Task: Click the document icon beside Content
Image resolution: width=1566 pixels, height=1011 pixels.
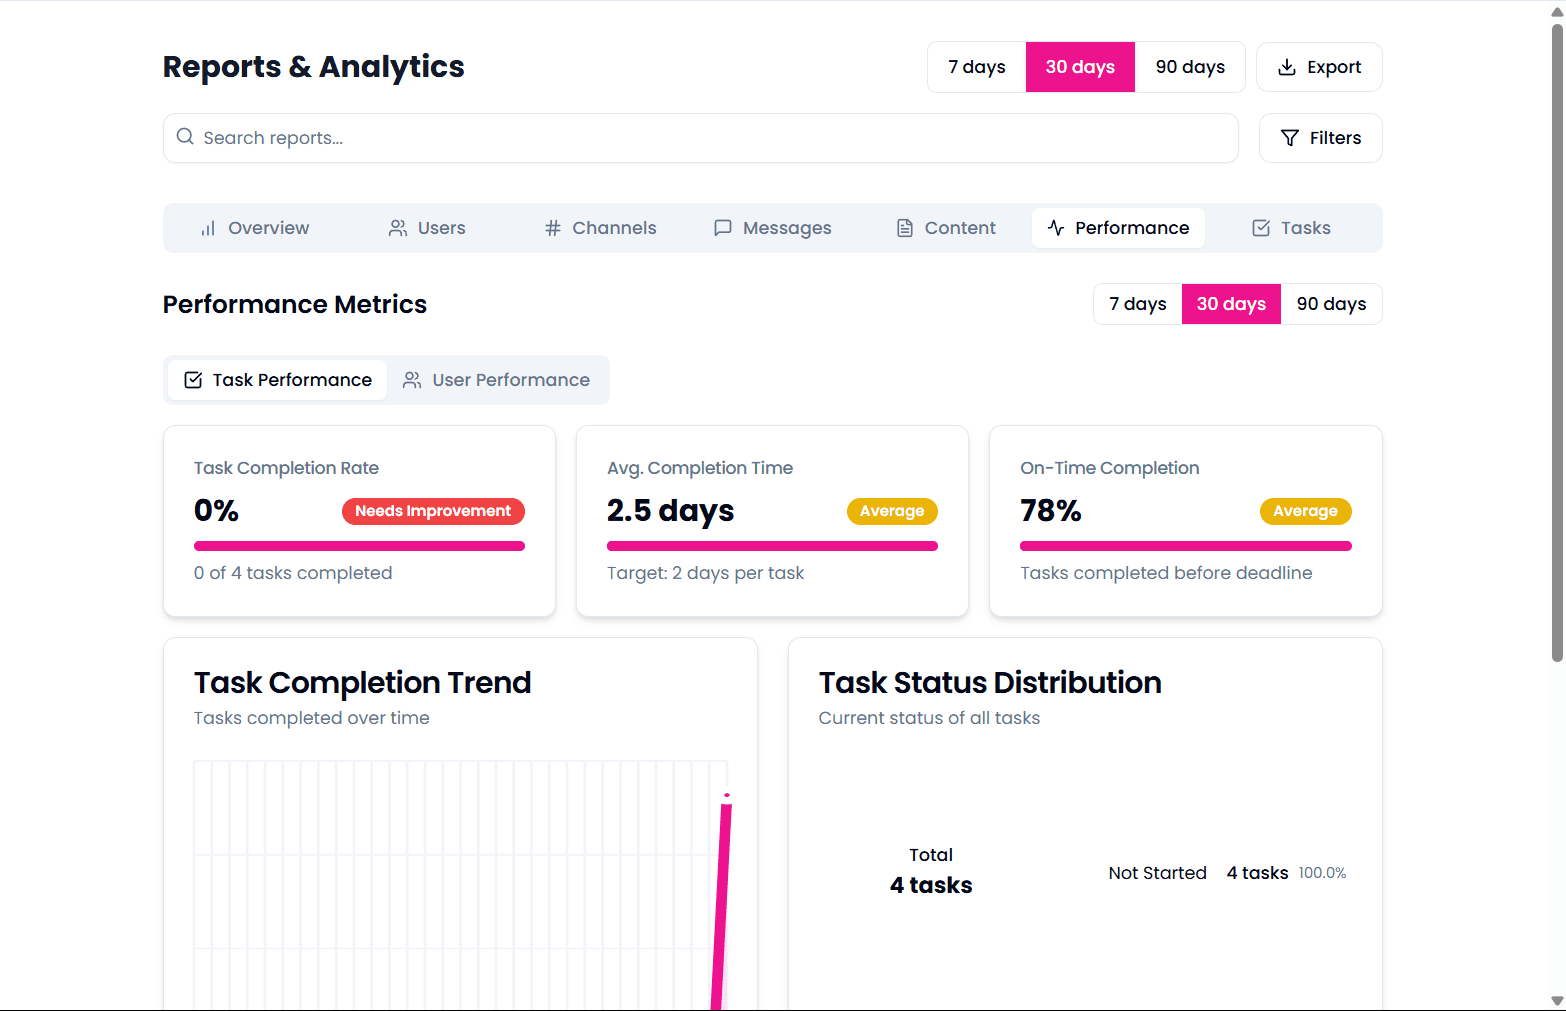Action: click(905, 228)
